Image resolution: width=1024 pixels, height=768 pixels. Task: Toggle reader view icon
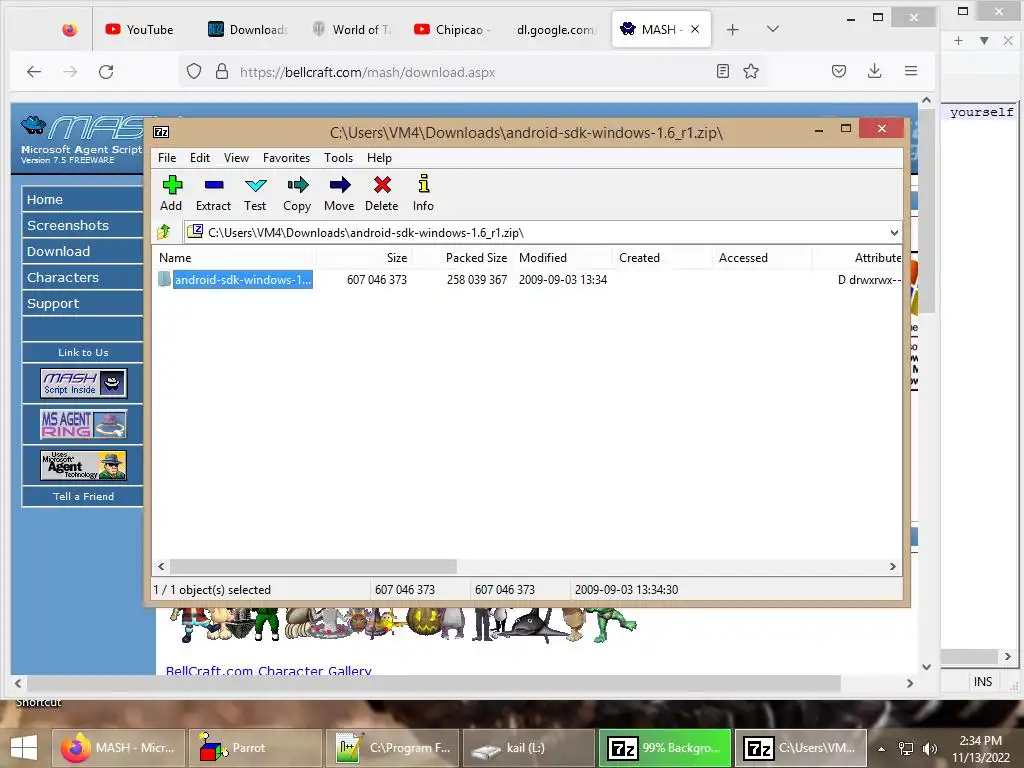click(x=722, y=71)
